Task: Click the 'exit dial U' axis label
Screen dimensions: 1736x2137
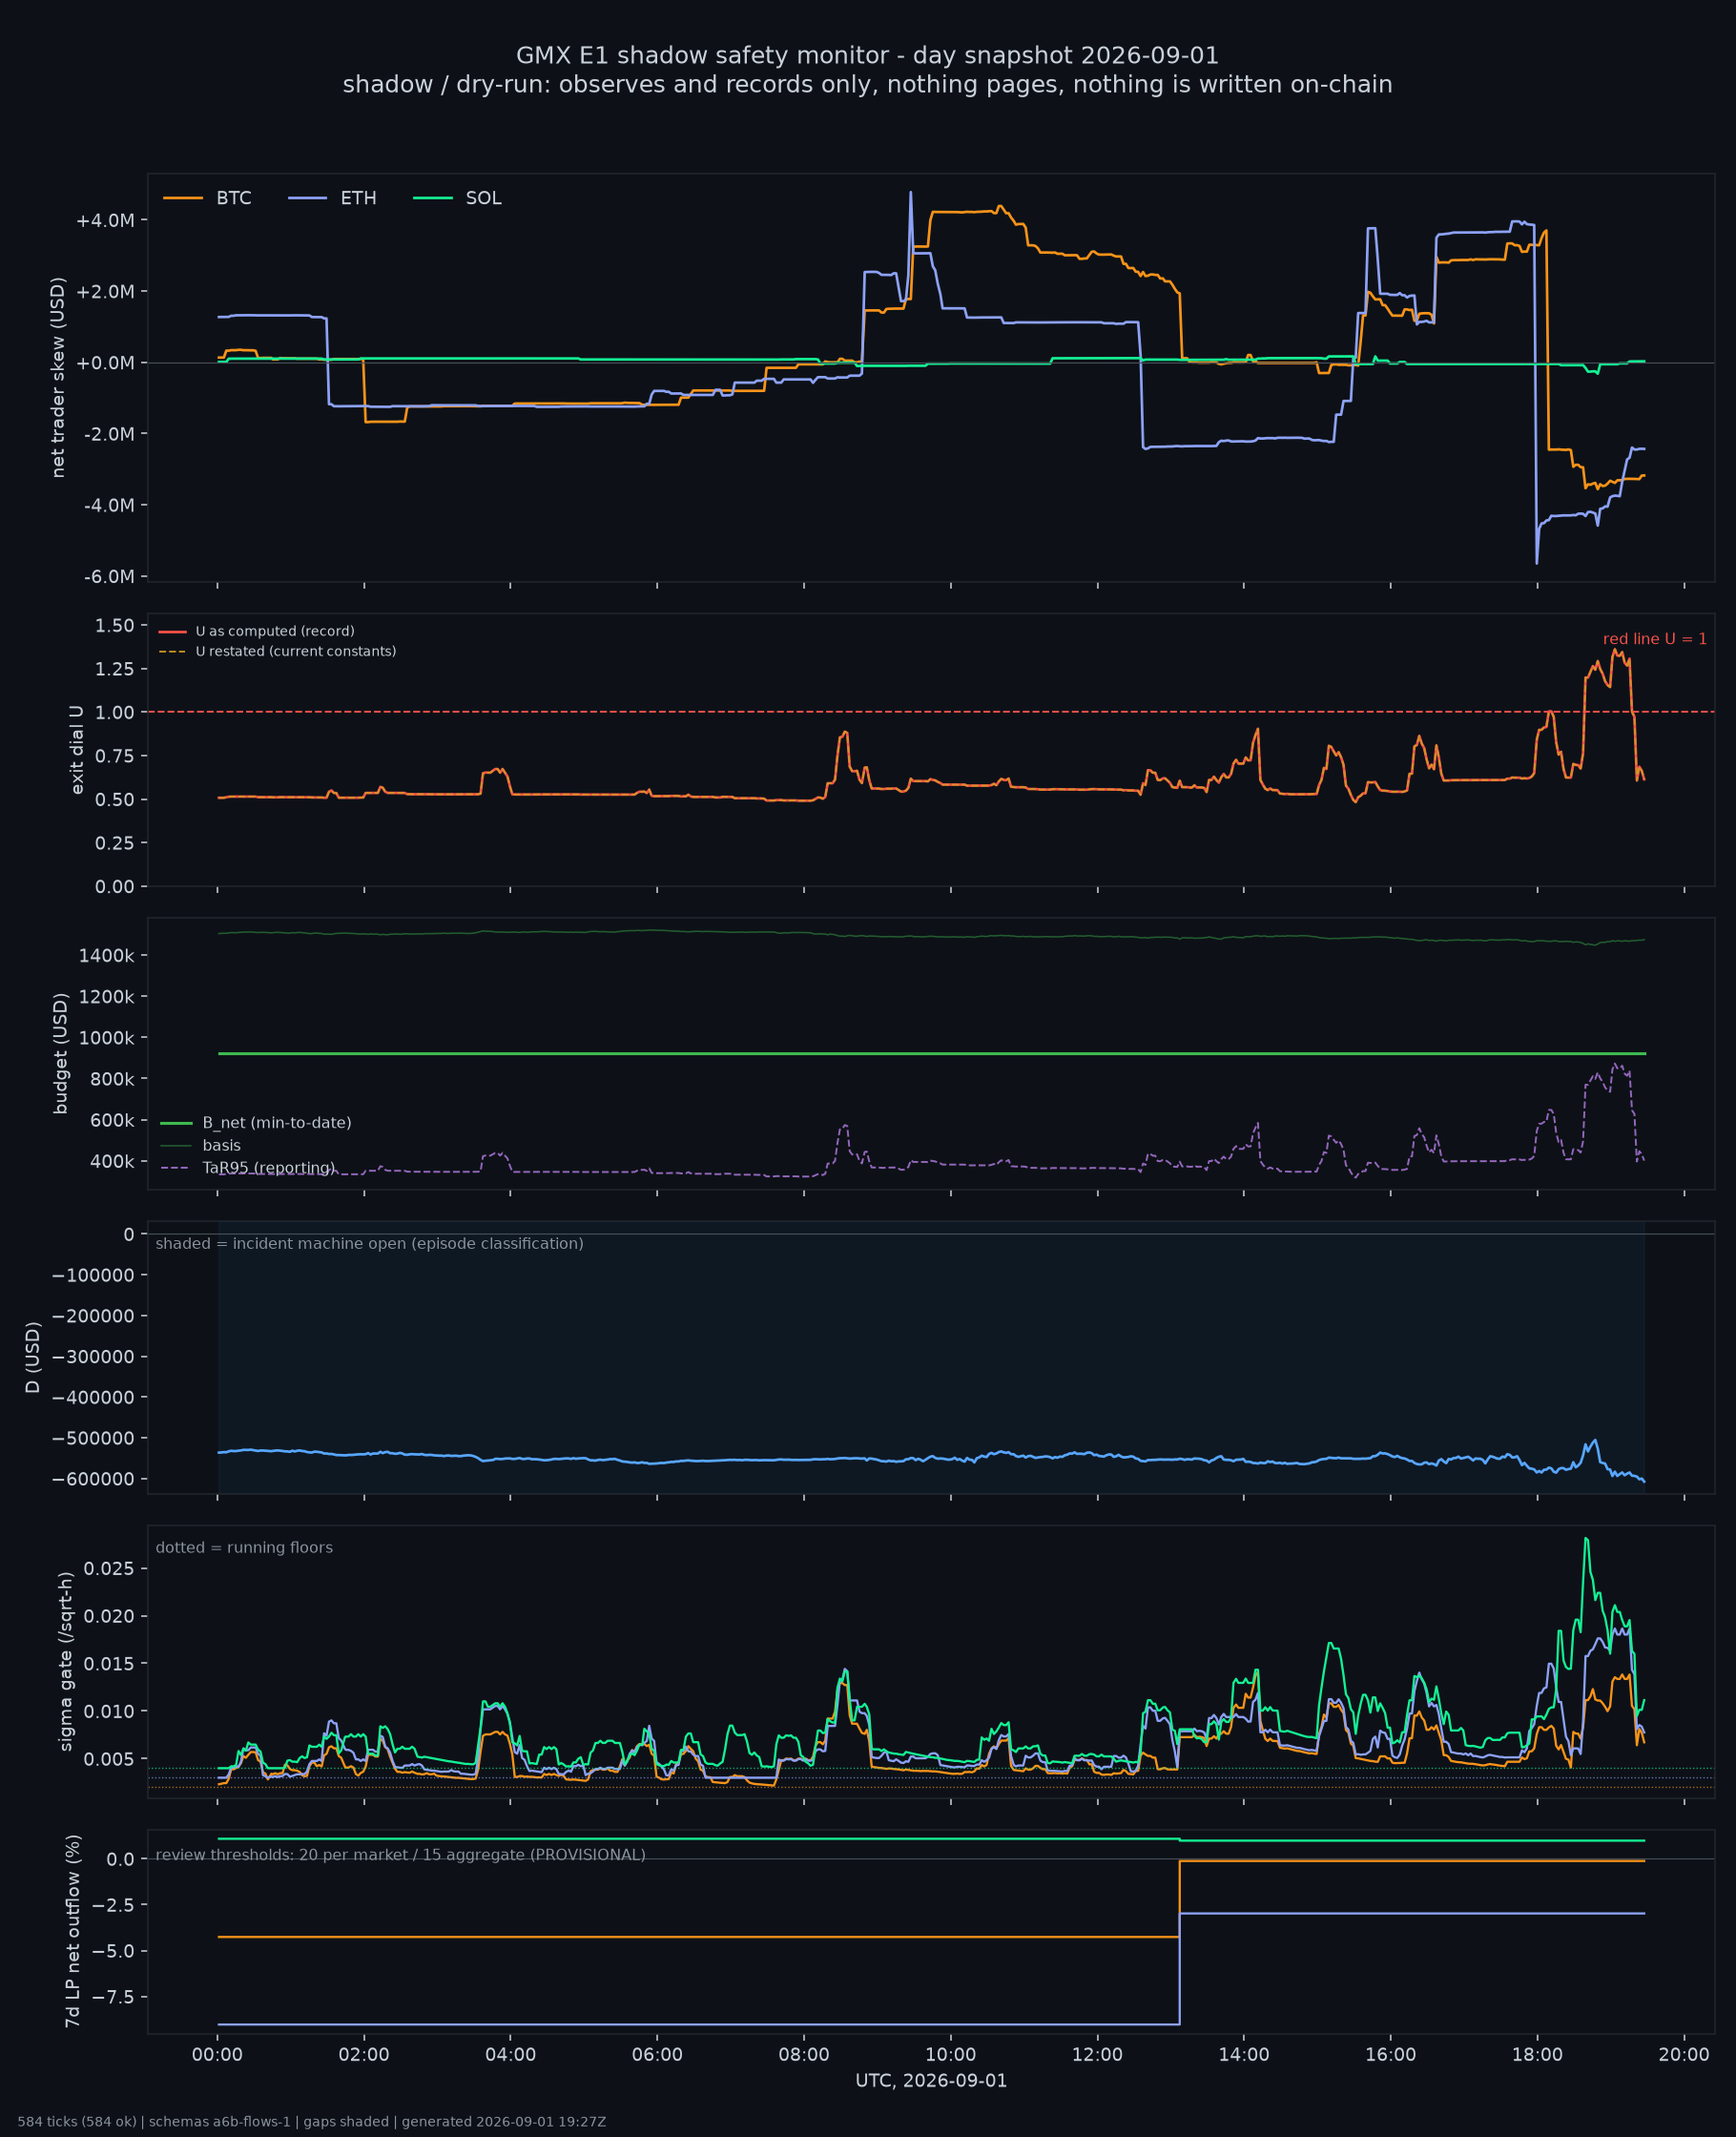Action: click(77, 750)
